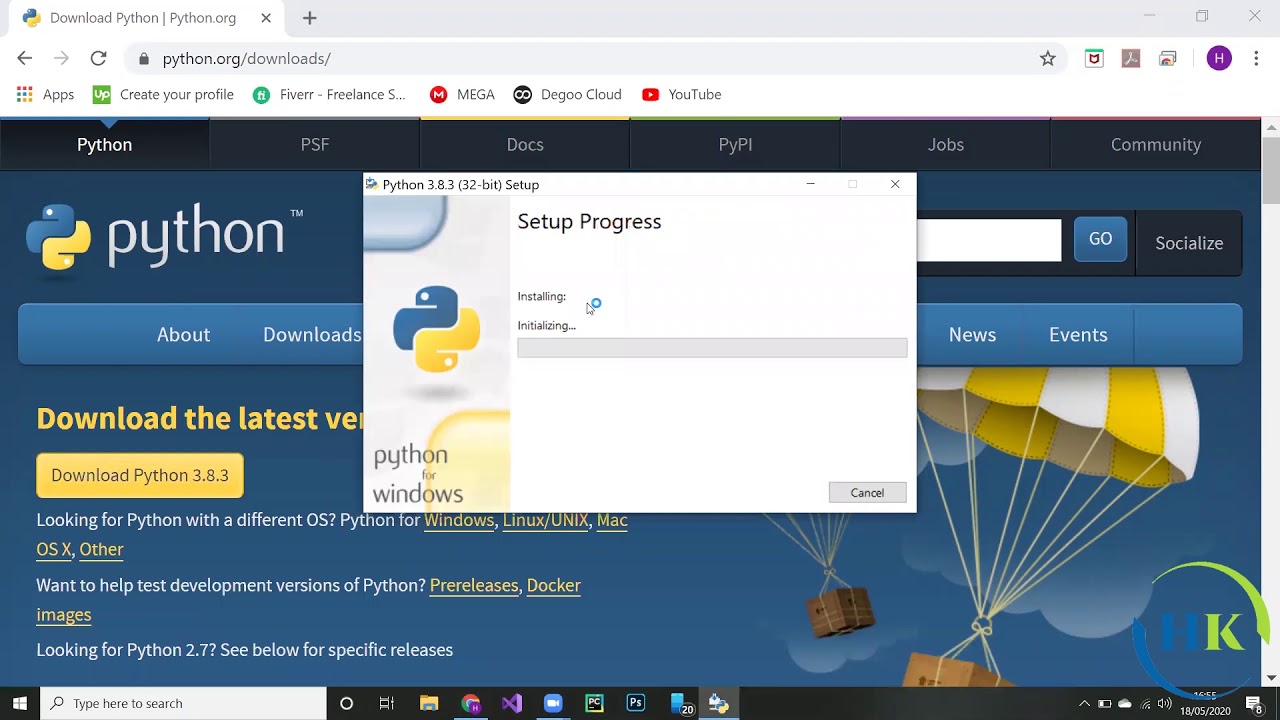Open Visual Studio from the taskbar

tap(512, 703)
